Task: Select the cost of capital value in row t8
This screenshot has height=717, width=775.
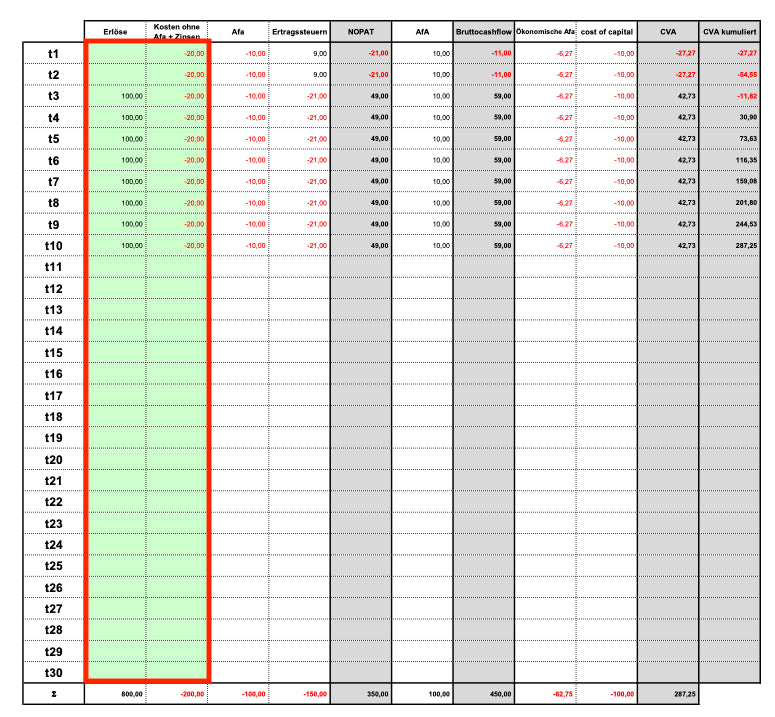Action: pos(624,203)
